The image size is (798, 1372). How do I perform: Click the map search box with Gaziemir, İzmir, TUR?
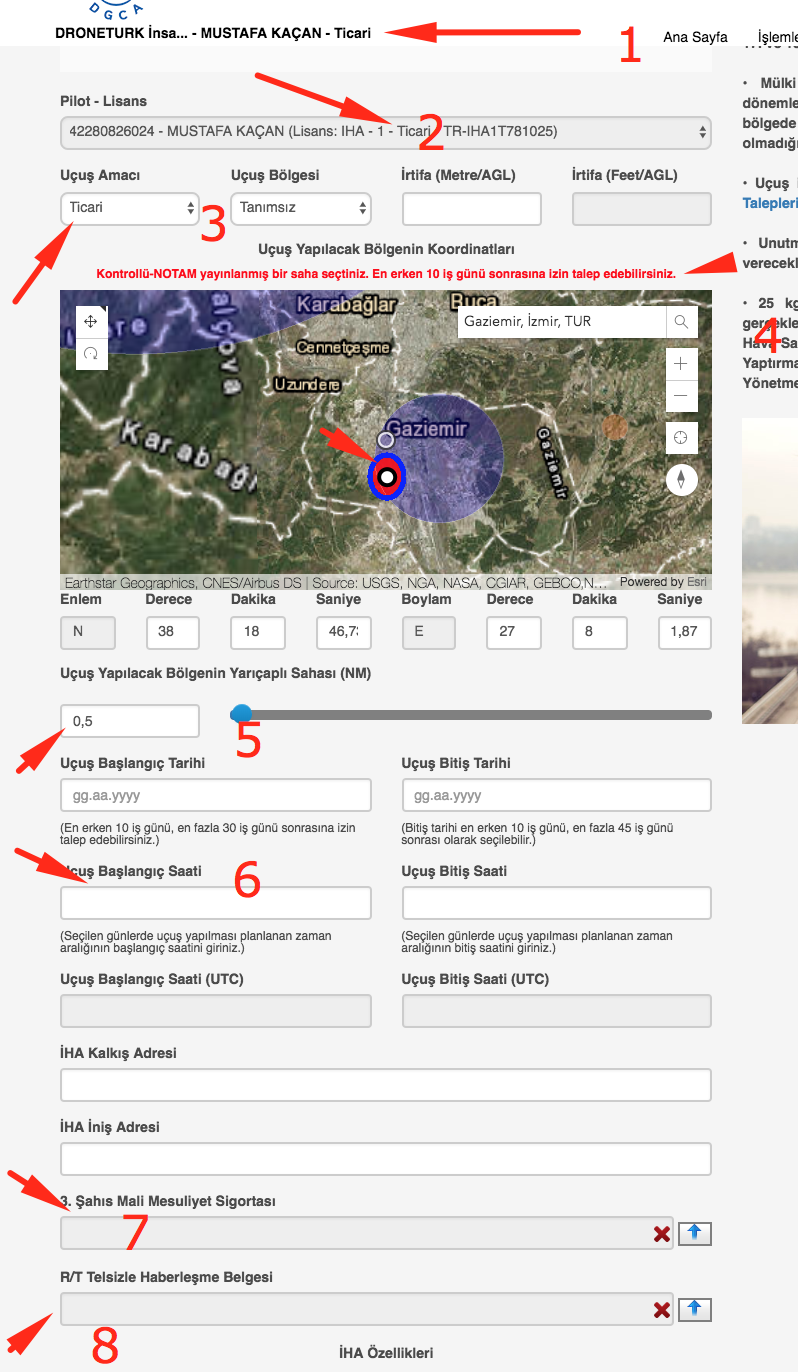point(562,322)
